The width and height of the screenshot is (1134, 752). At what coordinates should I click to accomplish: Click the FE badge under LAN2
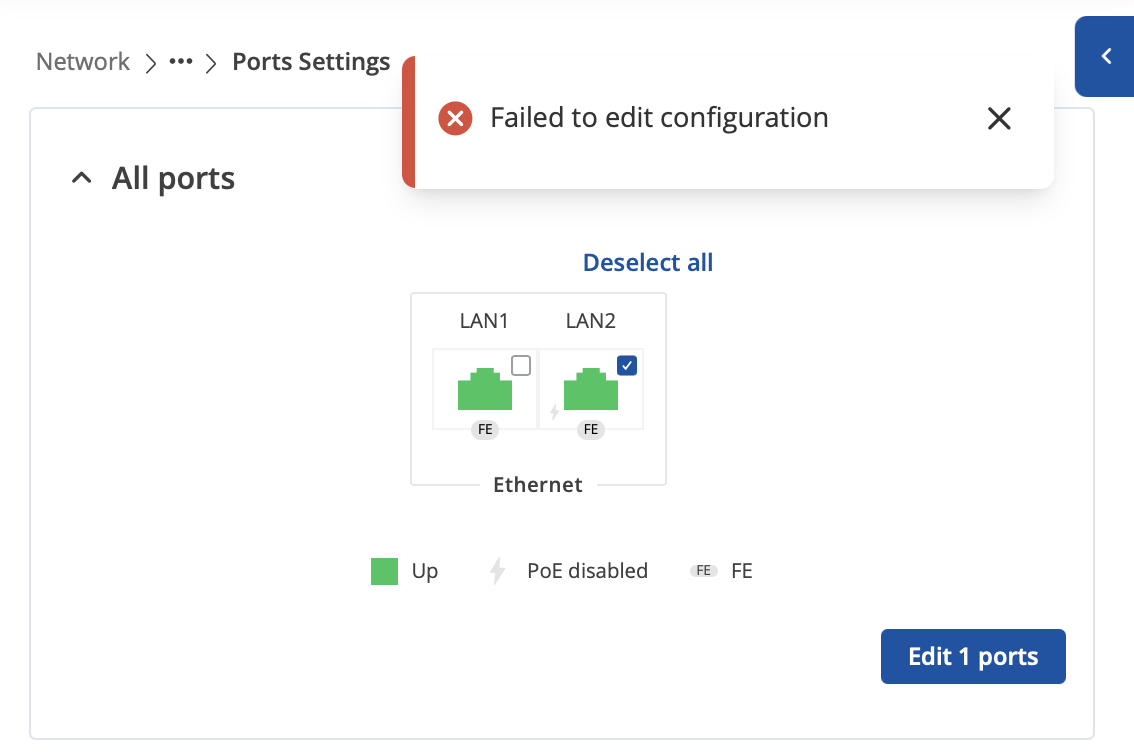pos(591,430)
